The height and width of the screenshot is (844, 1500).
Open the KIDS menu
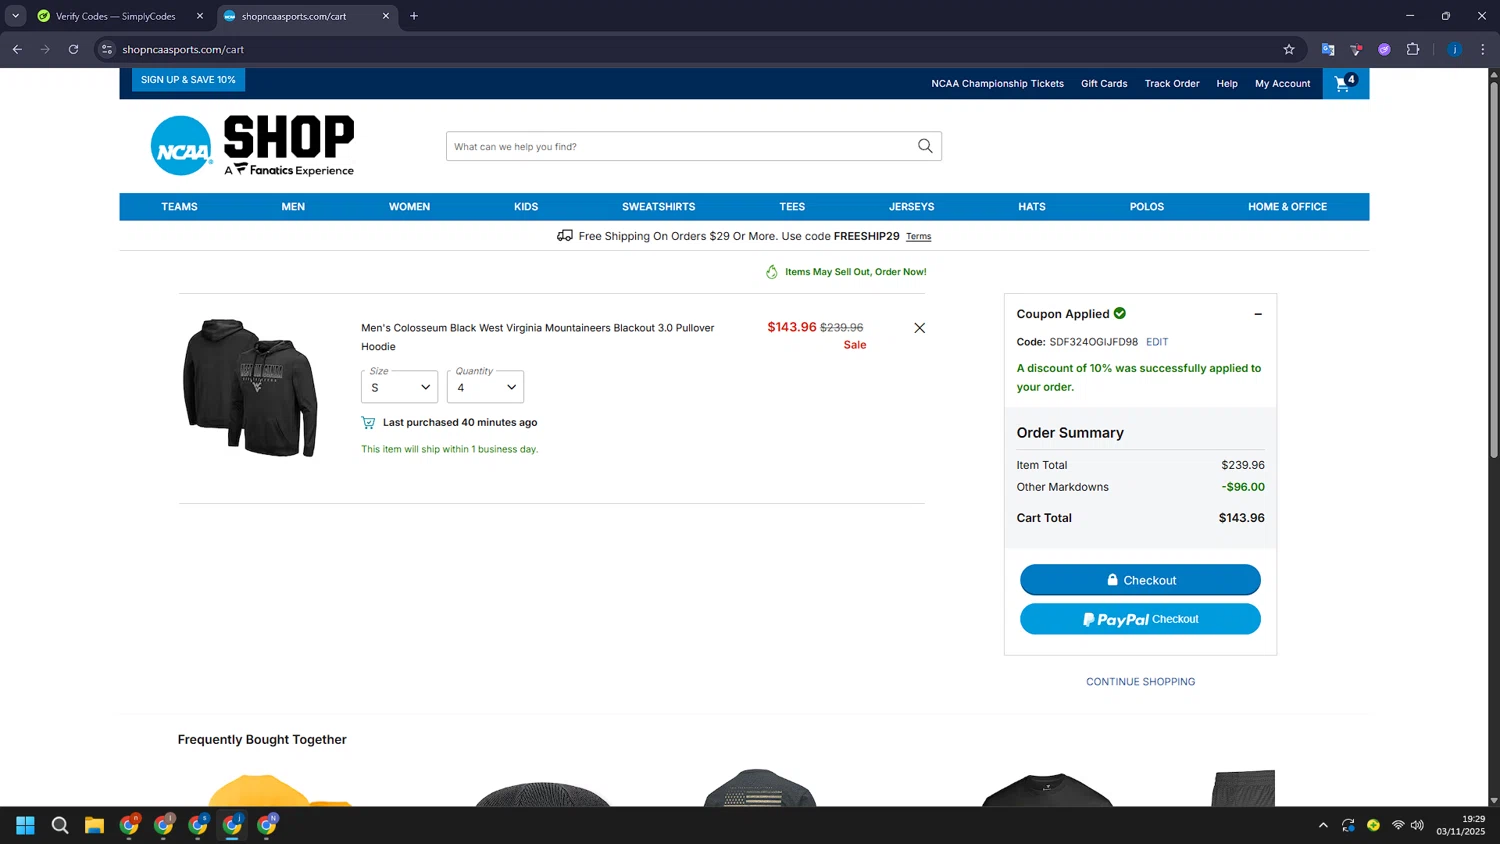coord(526,207)
